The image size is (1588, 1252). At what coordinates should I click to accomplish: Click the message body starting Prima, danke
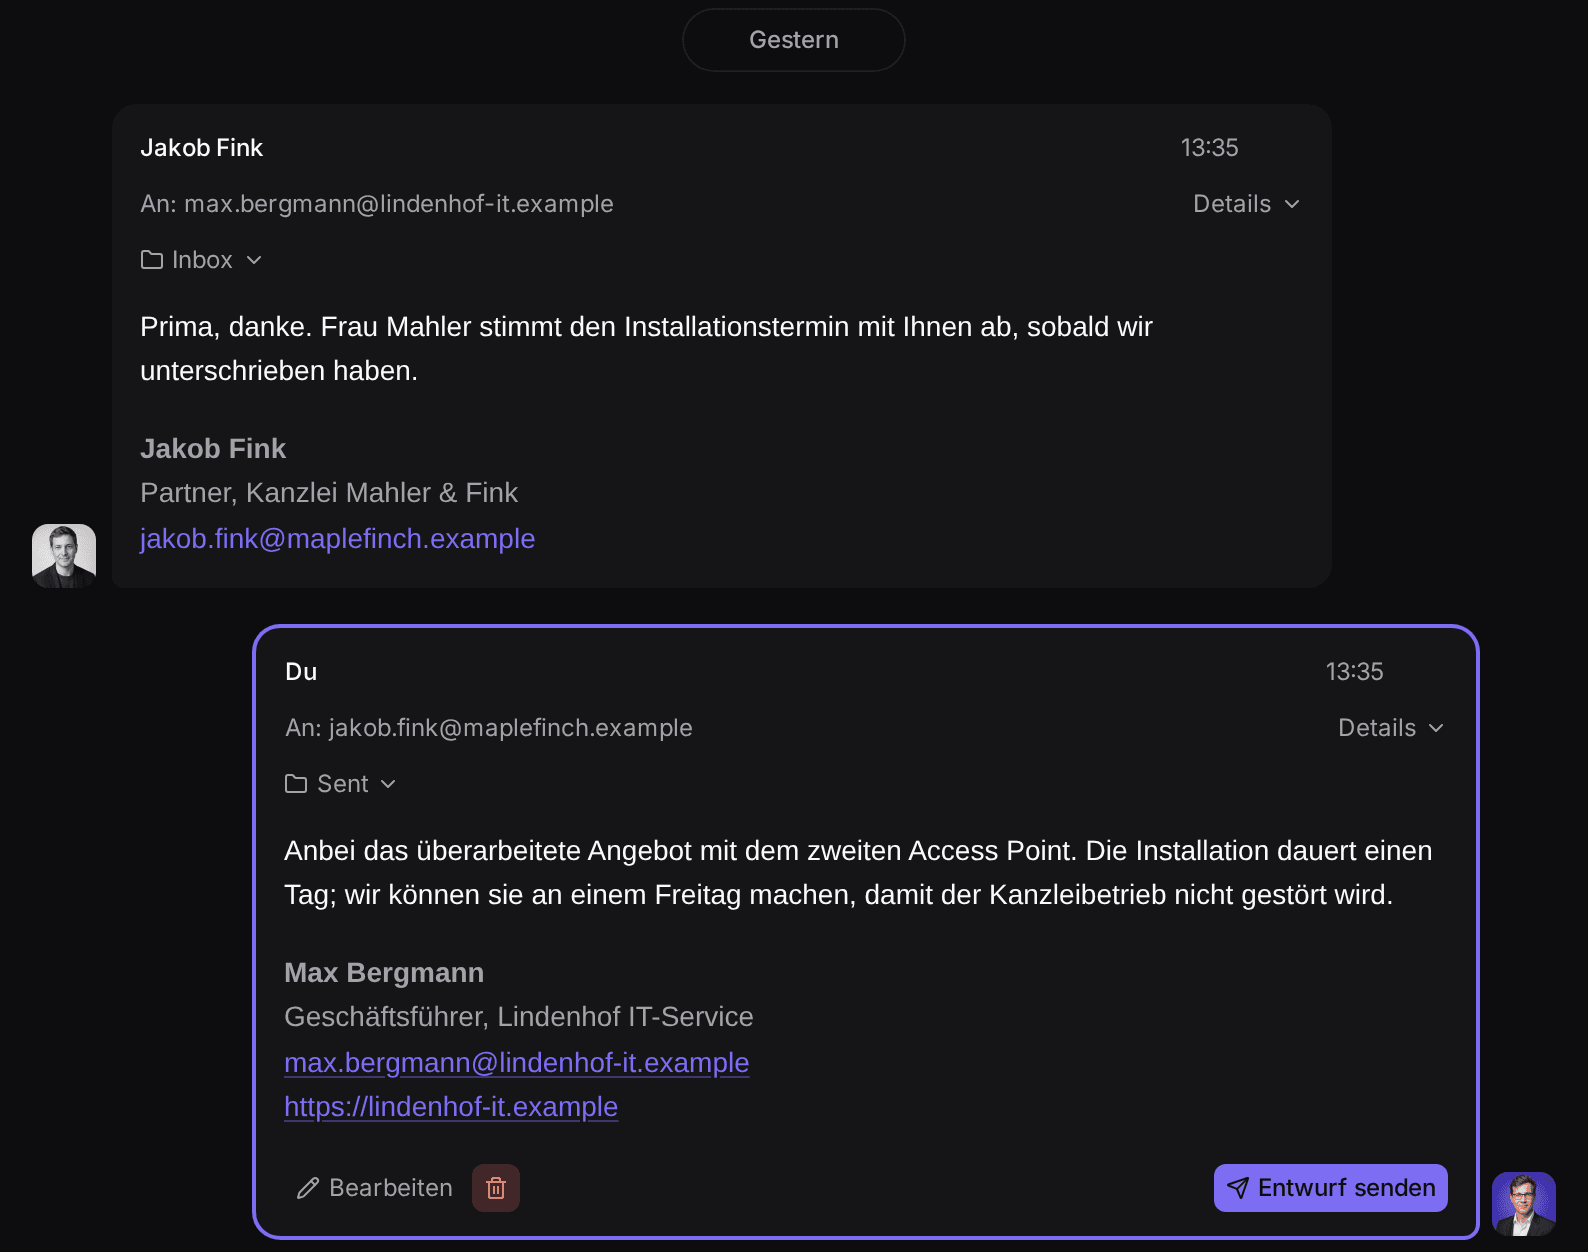tap(647, 349)
